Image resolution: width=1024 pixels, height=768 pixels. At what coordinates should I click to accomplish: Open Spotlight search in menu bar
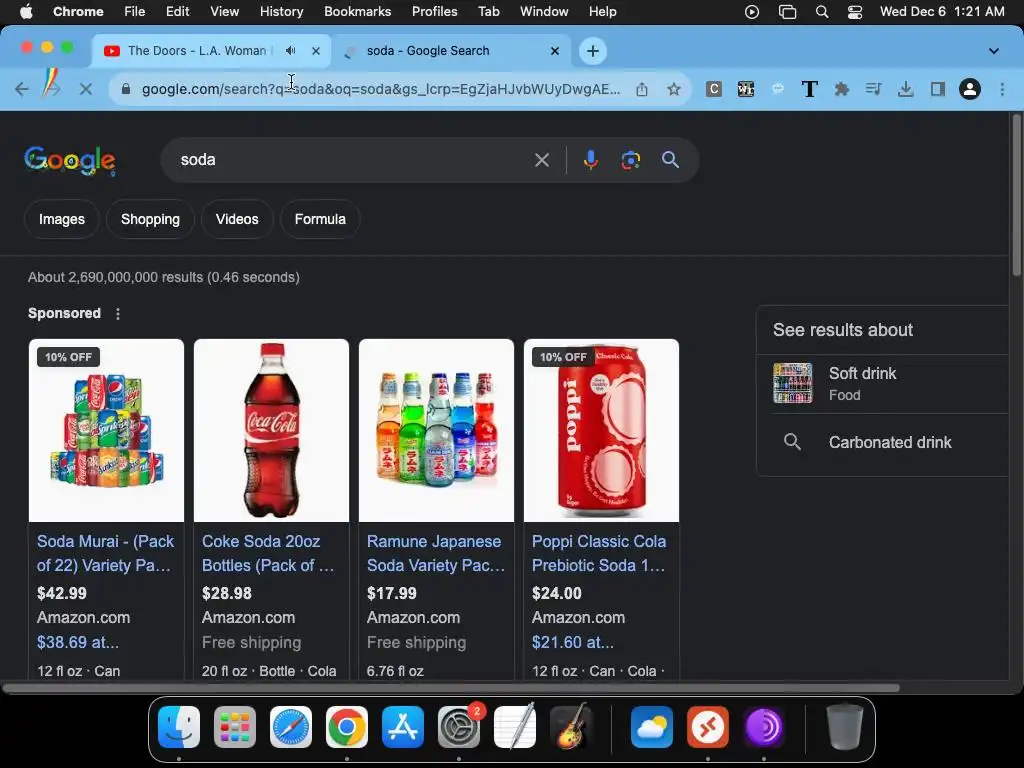822,12
